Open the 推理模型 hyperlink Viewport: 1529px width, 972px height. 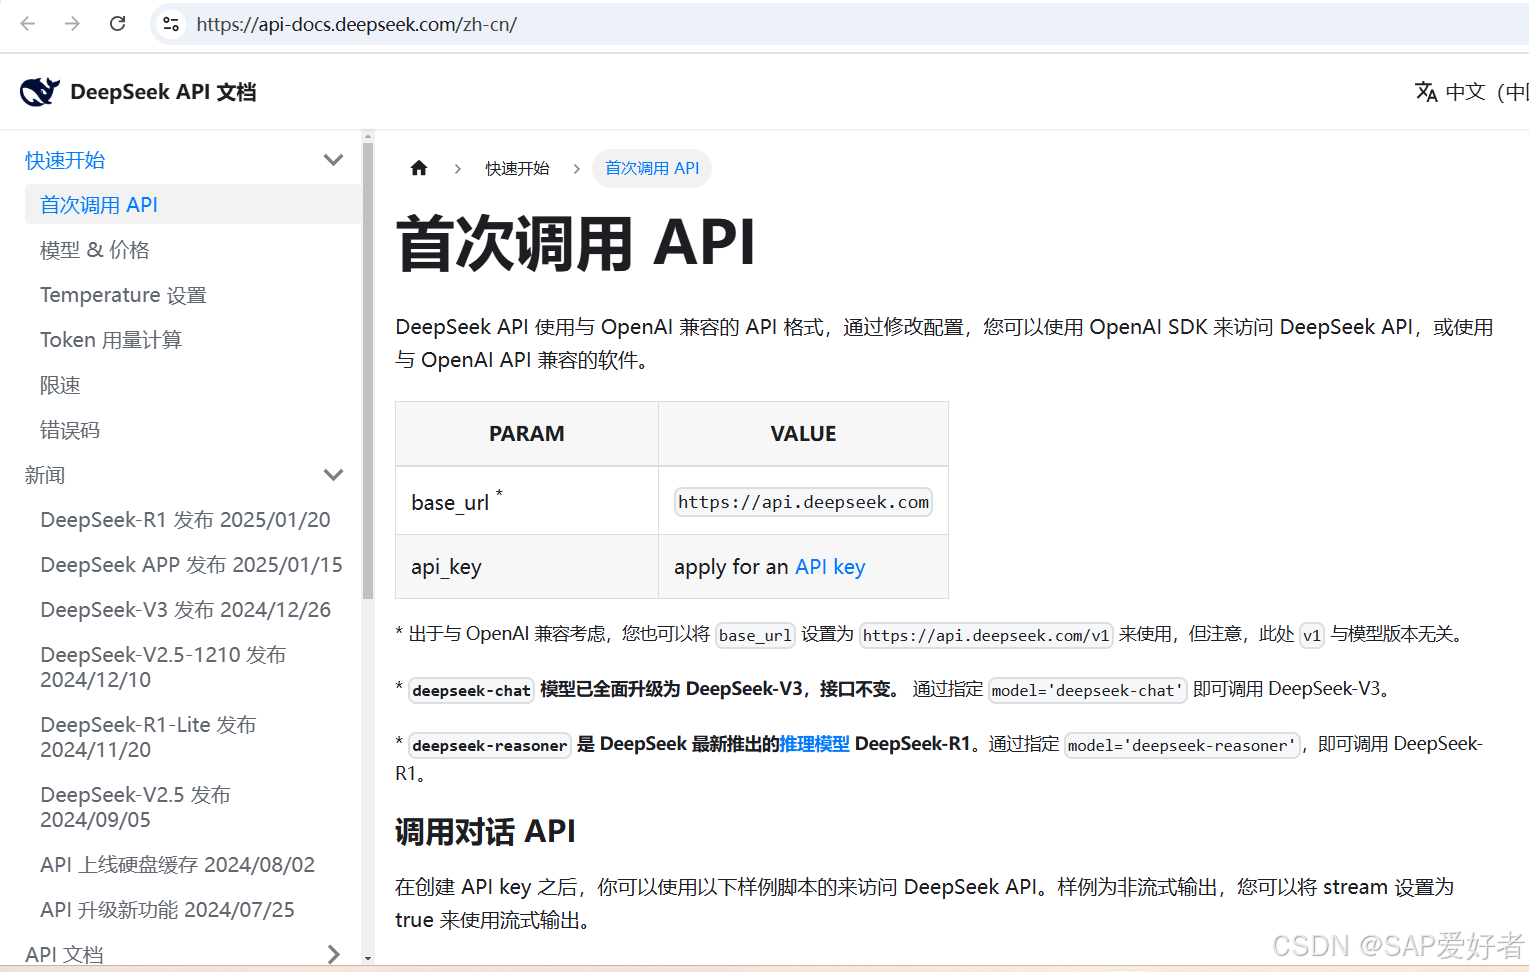click(813, 743)
